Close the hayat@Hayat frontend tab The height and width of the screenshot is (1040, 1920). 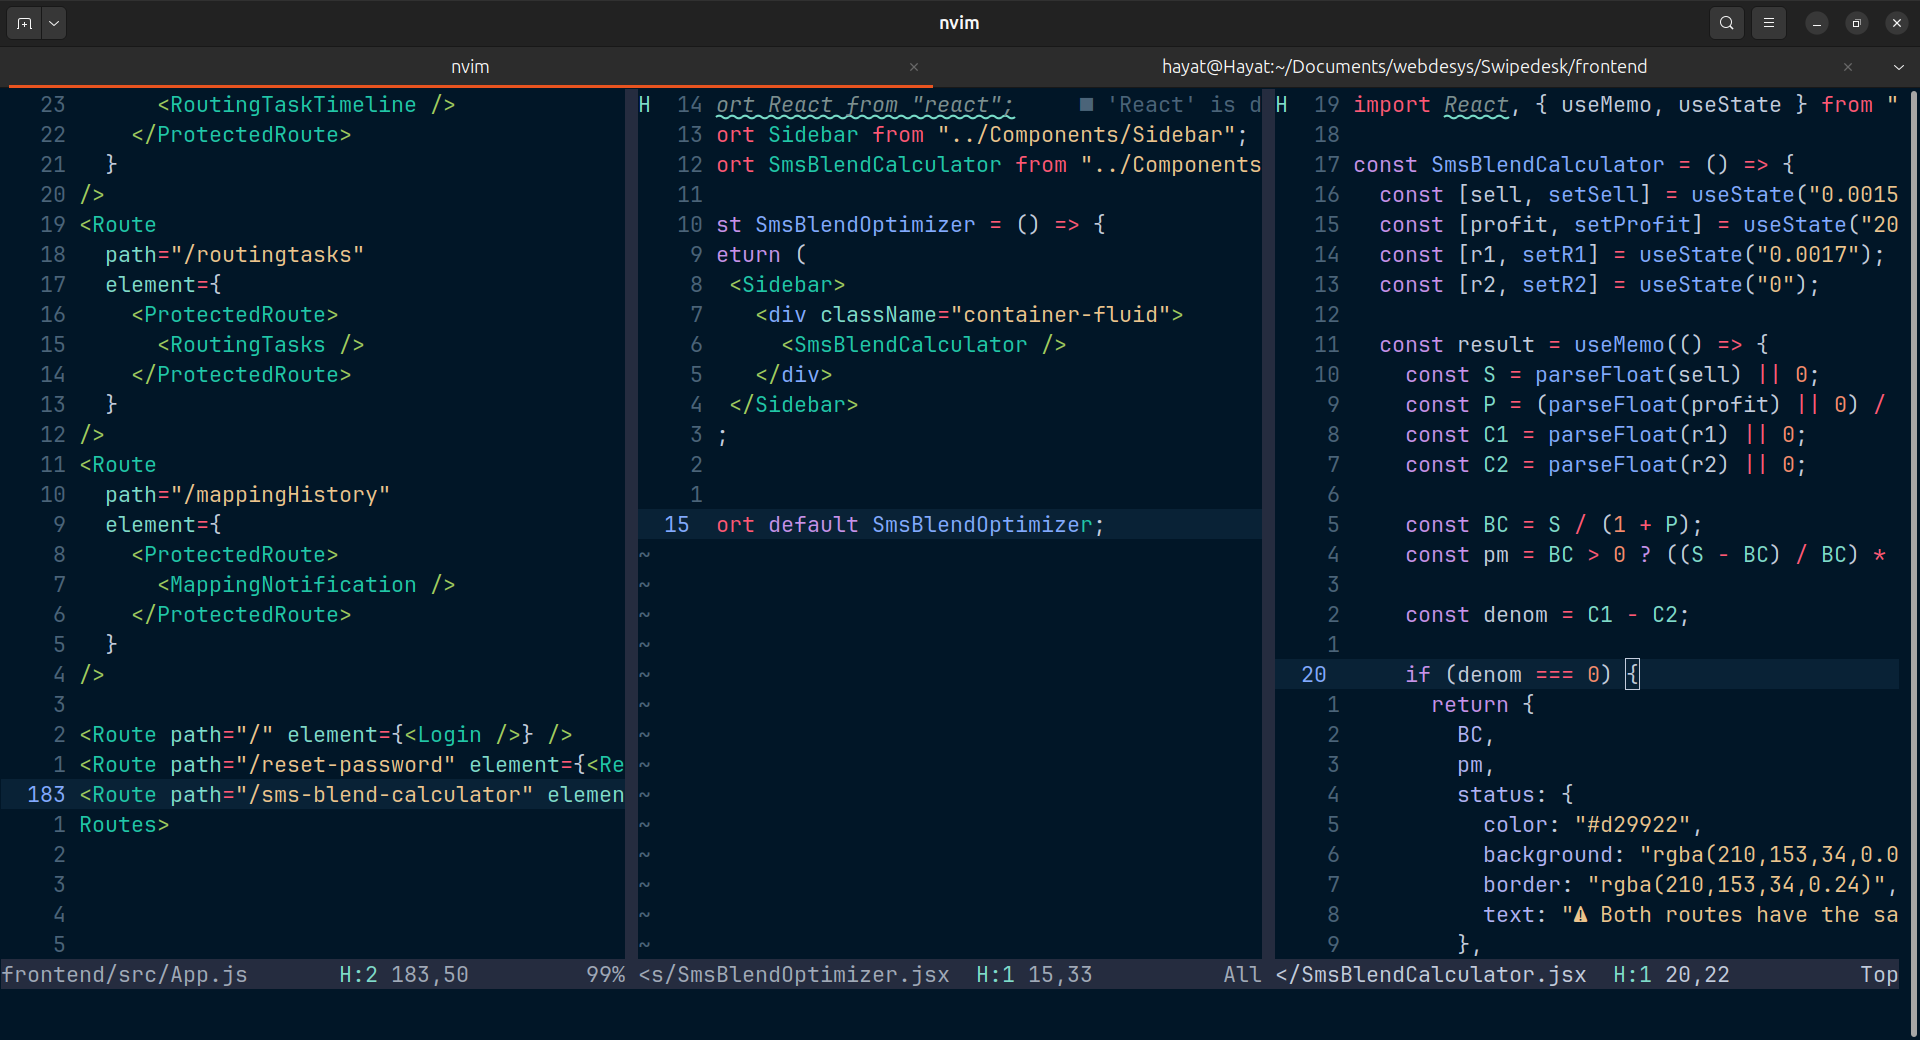(x=1847, y=67)
